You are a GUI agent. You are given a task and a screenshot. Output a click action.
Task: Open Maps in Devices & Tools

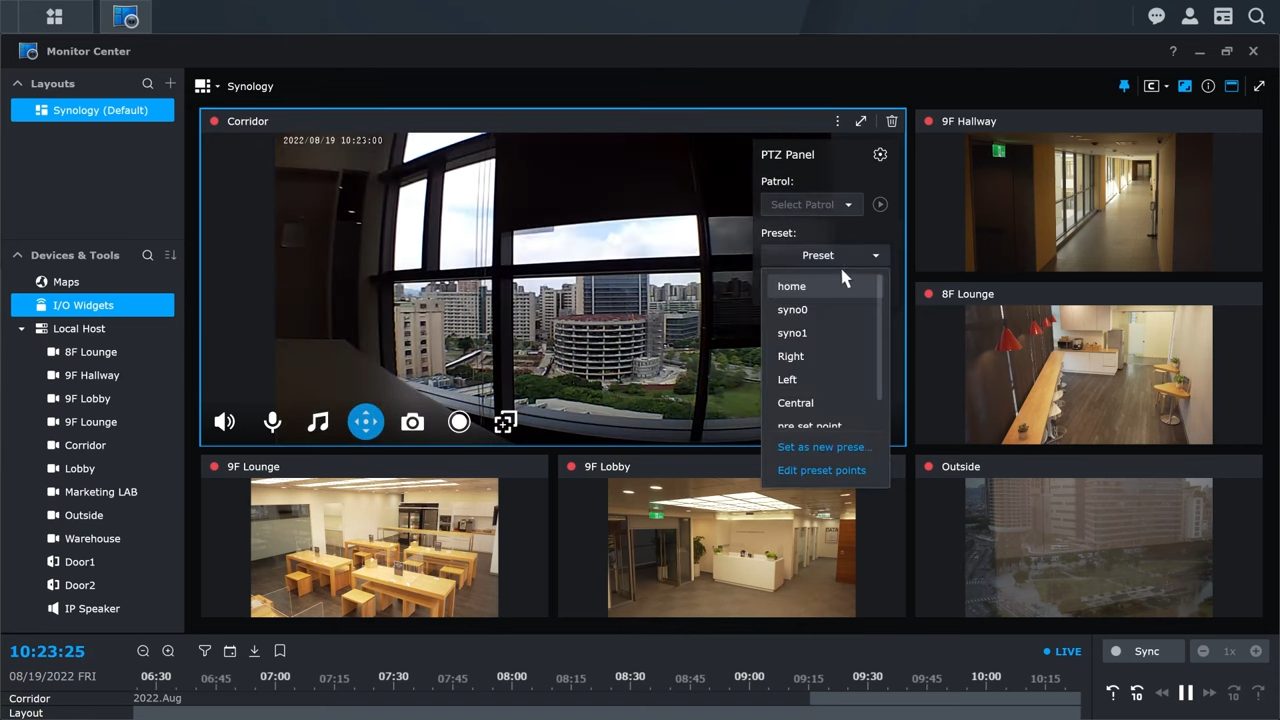[x=92, y=282]
